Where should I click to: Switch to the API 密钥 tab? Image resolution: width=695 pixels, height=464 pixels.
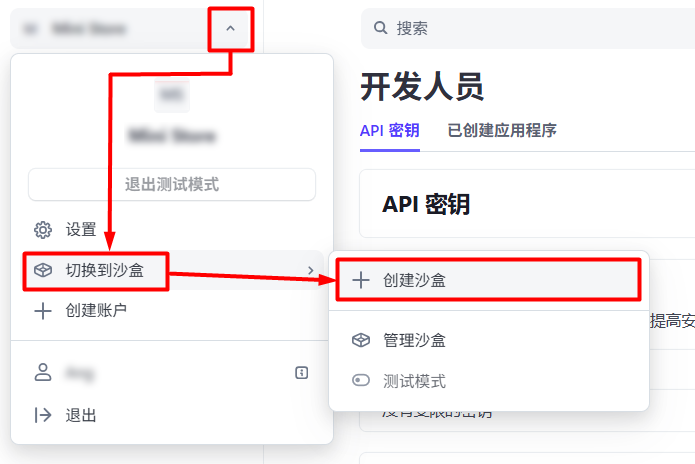(x=389, y=130)
